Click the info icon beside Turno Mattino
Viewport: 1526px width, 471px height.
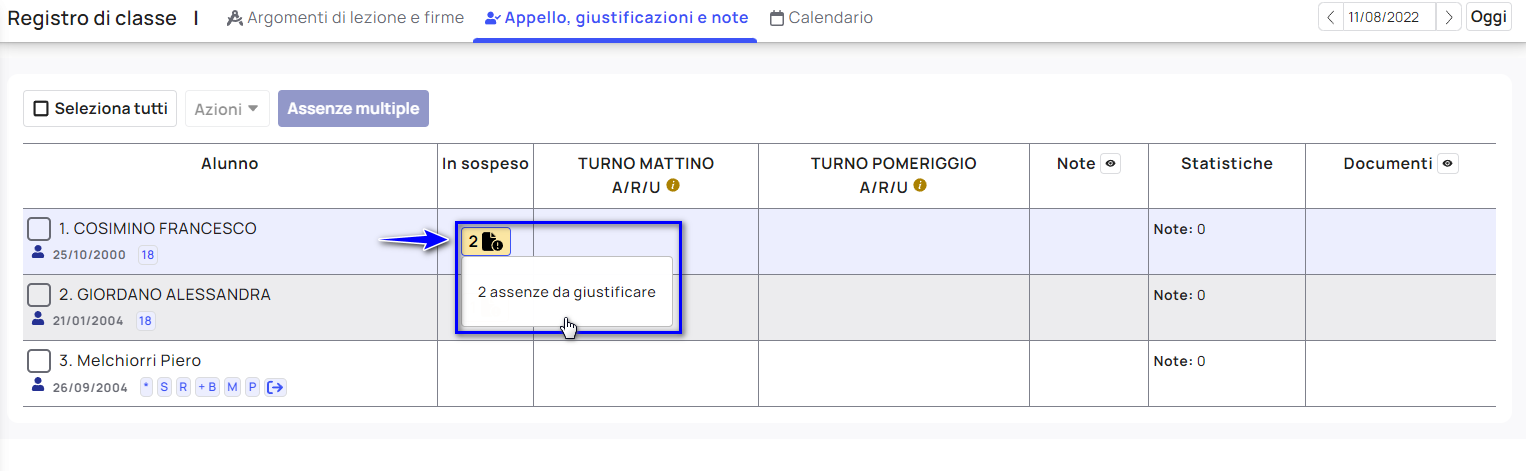tap(673, 186)
